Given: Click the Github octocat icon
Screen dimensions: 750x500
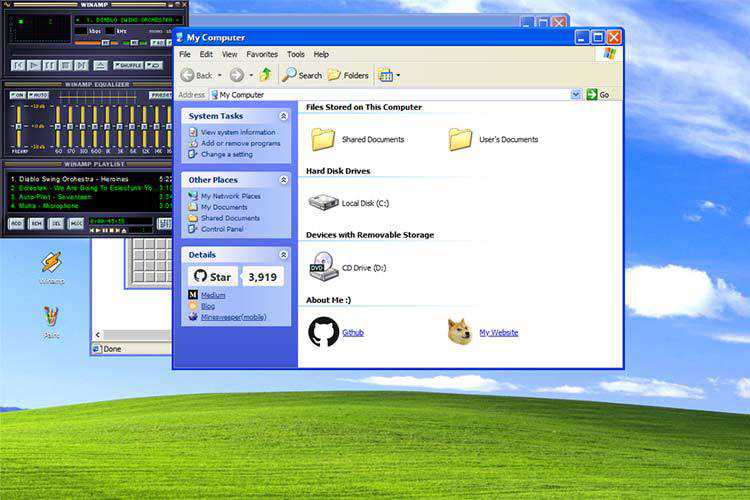Looking at the screenshot, I should (x=323, y=332).
